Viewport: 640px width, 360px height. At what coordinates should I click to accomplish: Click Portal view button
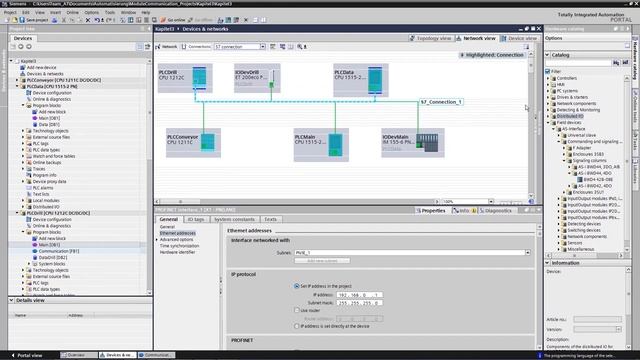(x=27, y=355)
